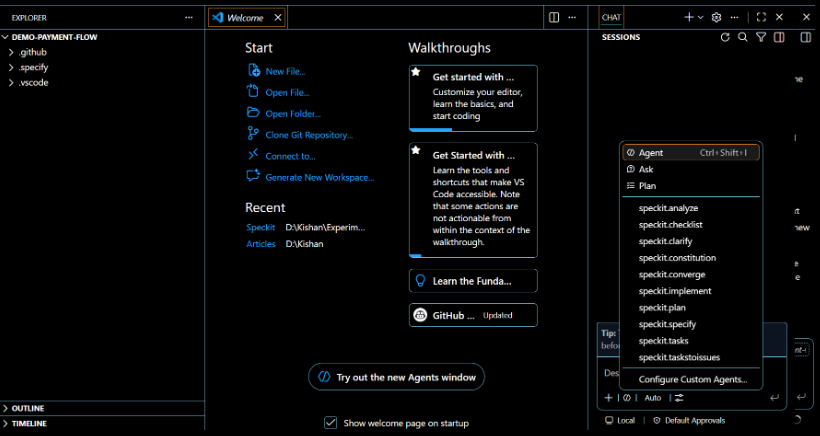
Task: Choose the speckit.taskstoissues agent
Action: point(691,358)
